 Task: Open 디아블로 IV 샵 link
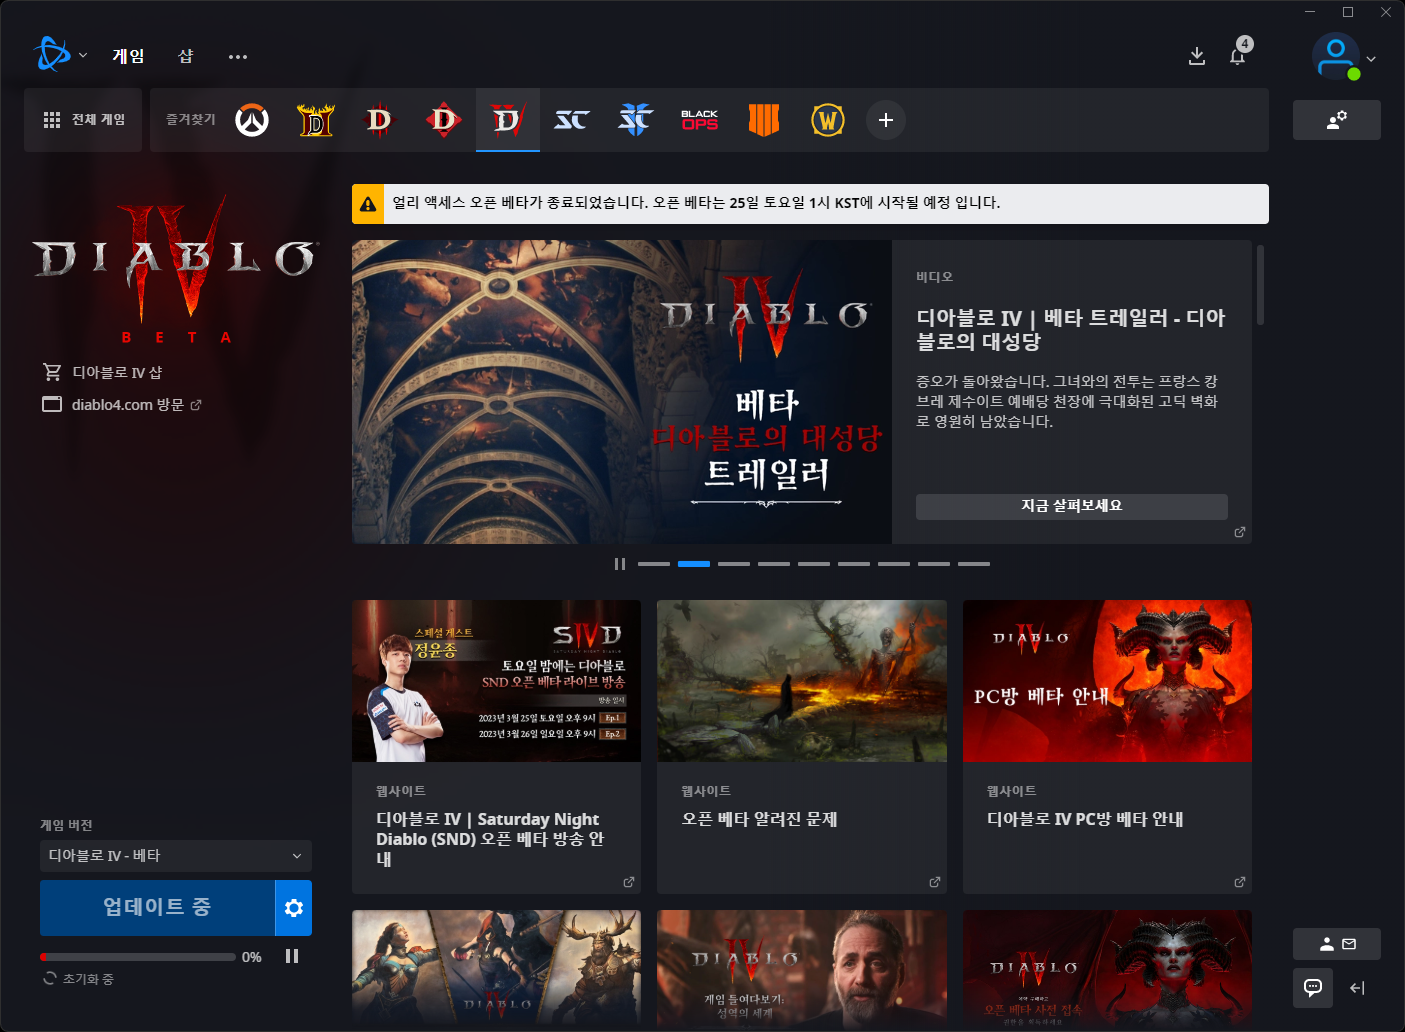click(x=102, y=372)
